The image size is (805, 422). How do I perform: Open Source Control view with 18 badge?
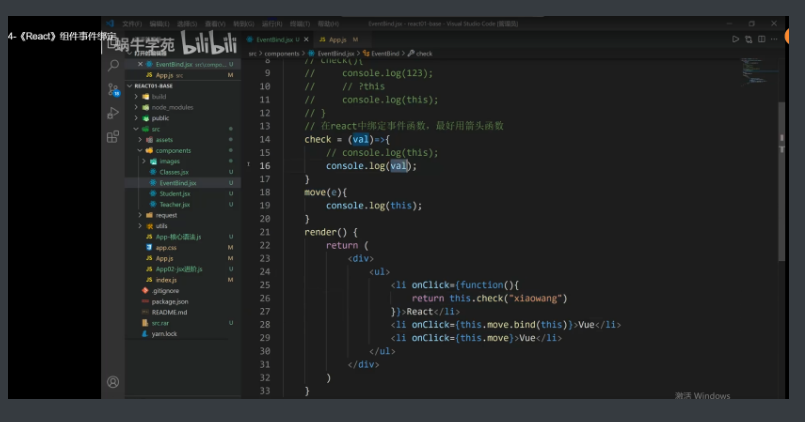pos(113,90)
